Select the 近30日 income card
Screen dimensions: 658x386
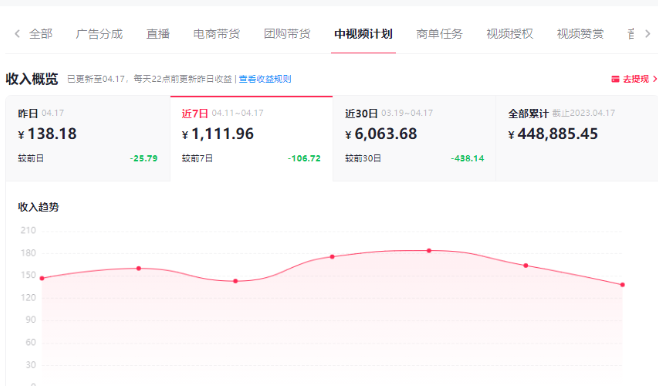tap(414, 138)
